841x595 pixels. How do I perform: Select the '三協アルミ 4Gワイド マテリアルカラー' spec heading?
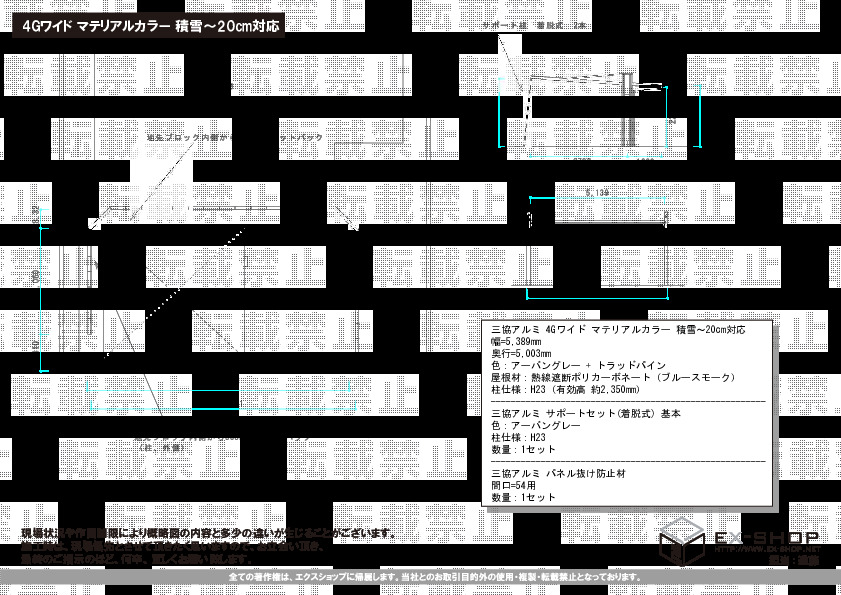click(618, 329)
